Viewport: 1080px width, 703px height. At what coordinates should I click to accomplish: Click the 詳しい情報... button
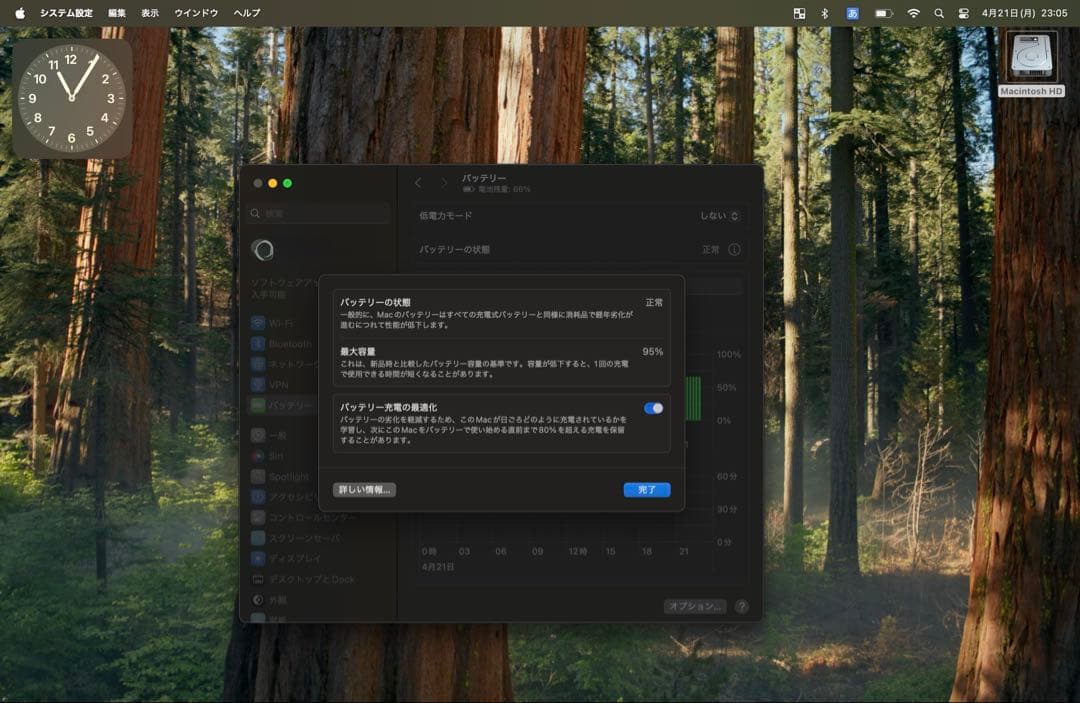click(365, 490)
